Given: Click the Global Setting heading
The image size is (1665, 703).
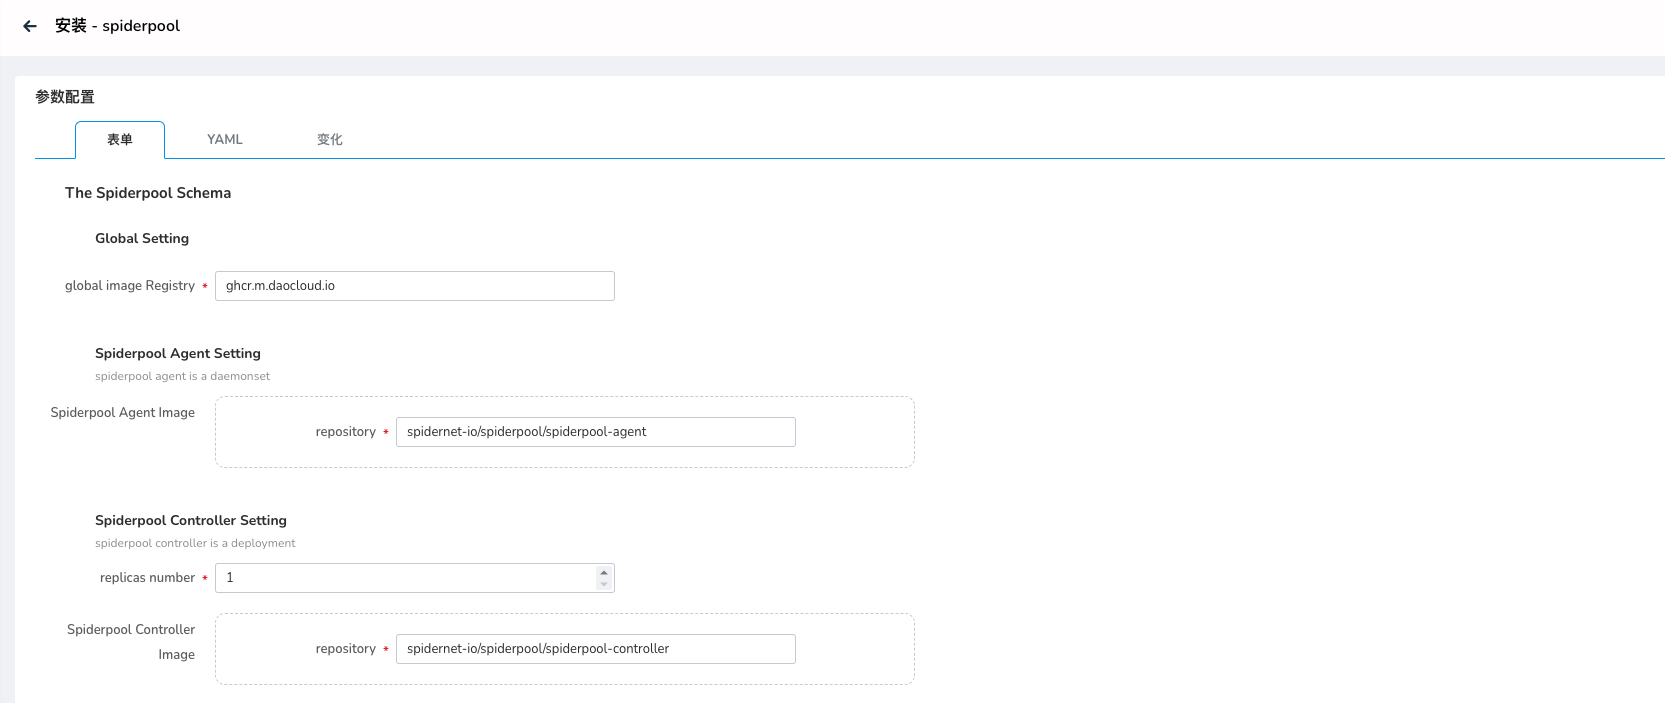Looking at the screenshot, I should 142,239.
